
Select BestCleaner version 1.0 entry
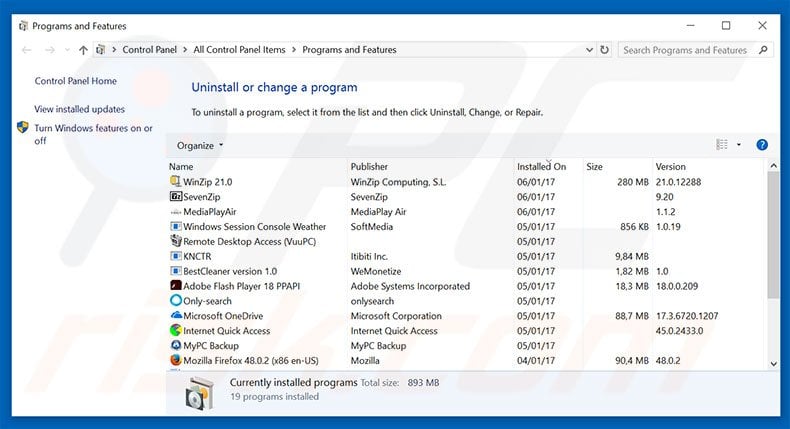click(230, 271)
